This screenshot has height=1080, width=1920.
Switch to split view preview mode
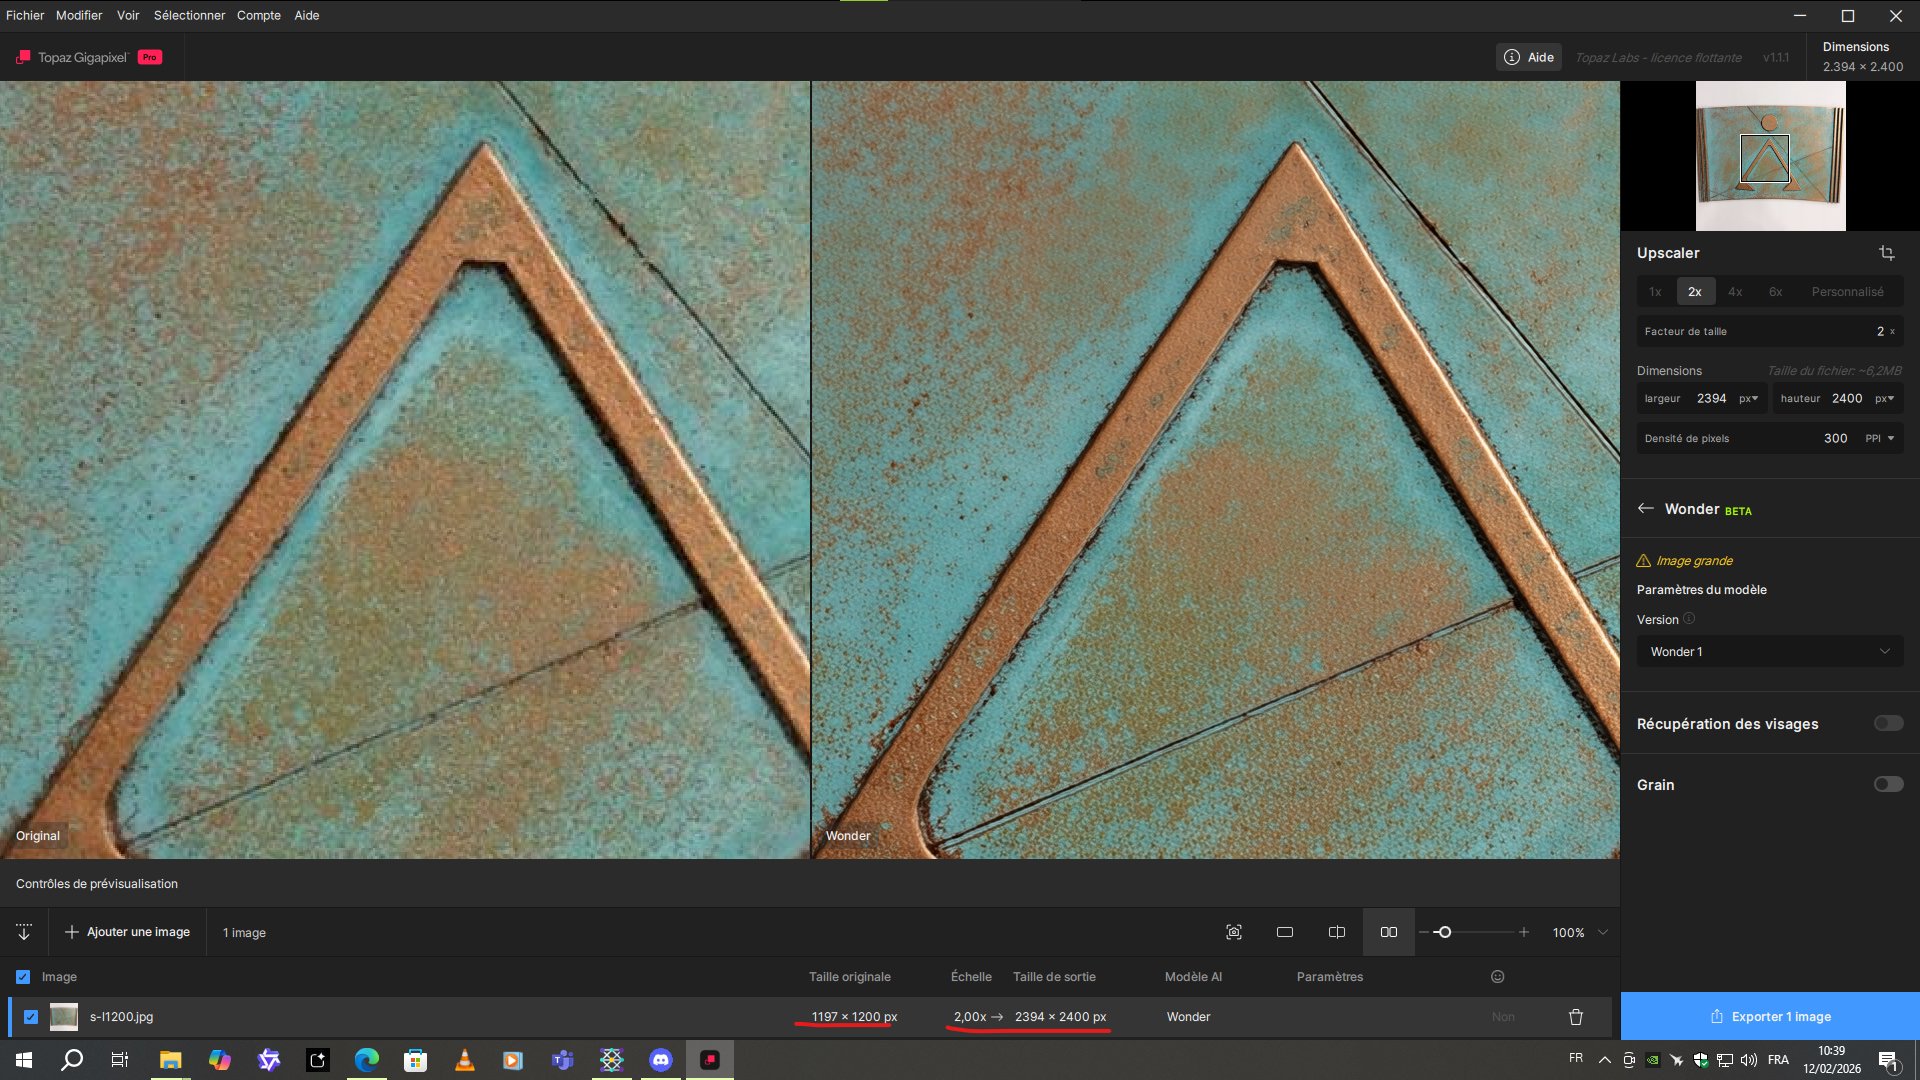pyautogui.click(x=1337, y=932)
